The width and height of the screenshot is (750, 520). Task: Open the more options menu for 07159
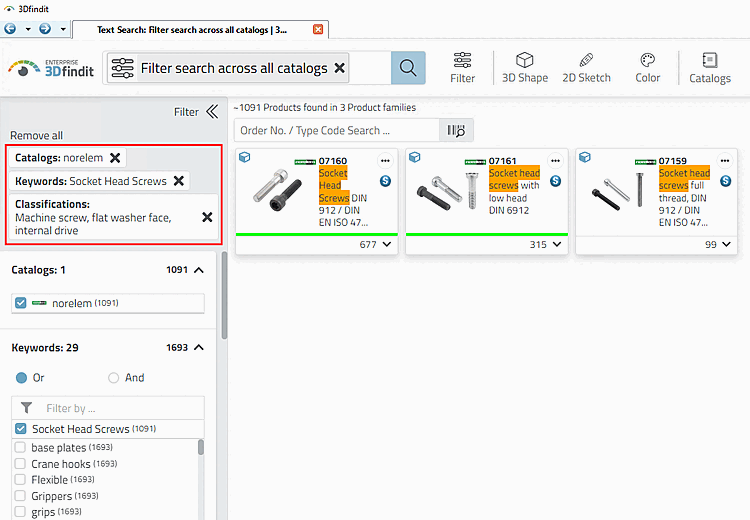click(x=725, y=161)
